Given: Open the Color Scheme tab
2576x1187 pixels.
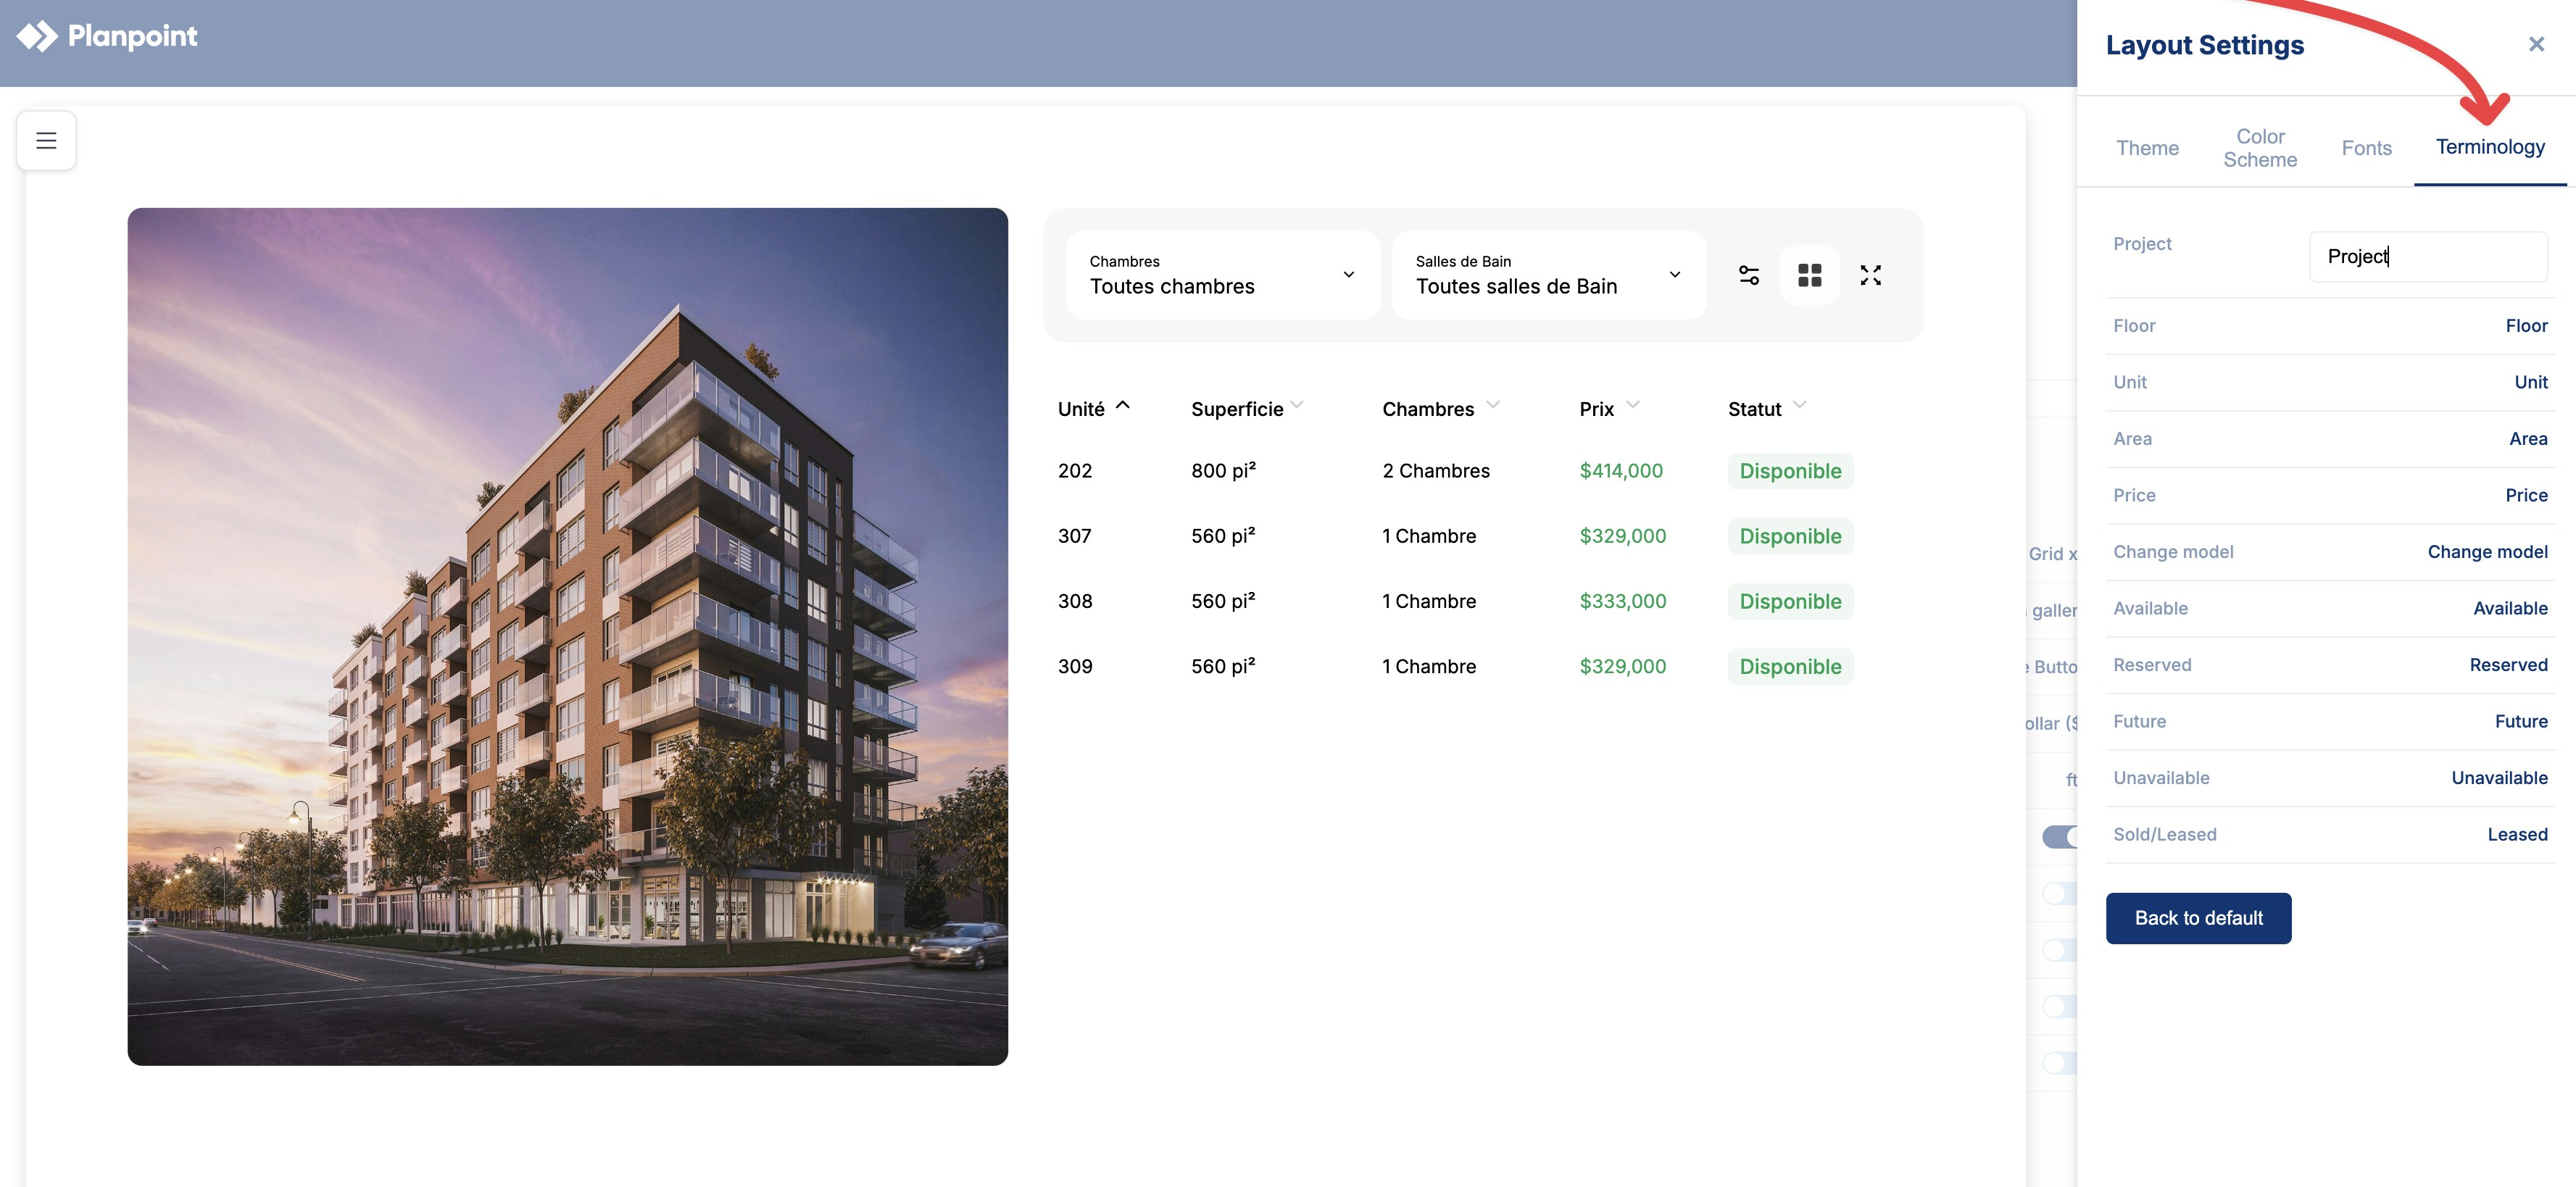Looking at the screenshot, I should coord(2259,148).
